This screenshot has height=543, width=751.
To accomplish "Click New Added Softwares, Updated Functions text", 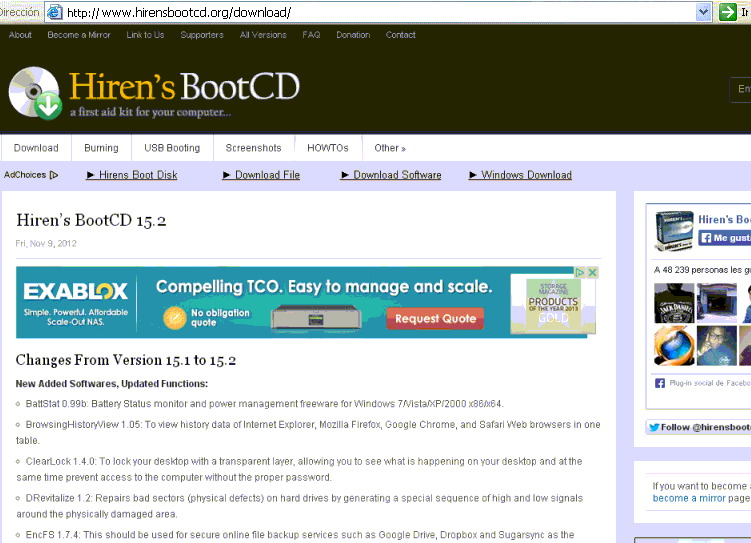I will [112, 384].
